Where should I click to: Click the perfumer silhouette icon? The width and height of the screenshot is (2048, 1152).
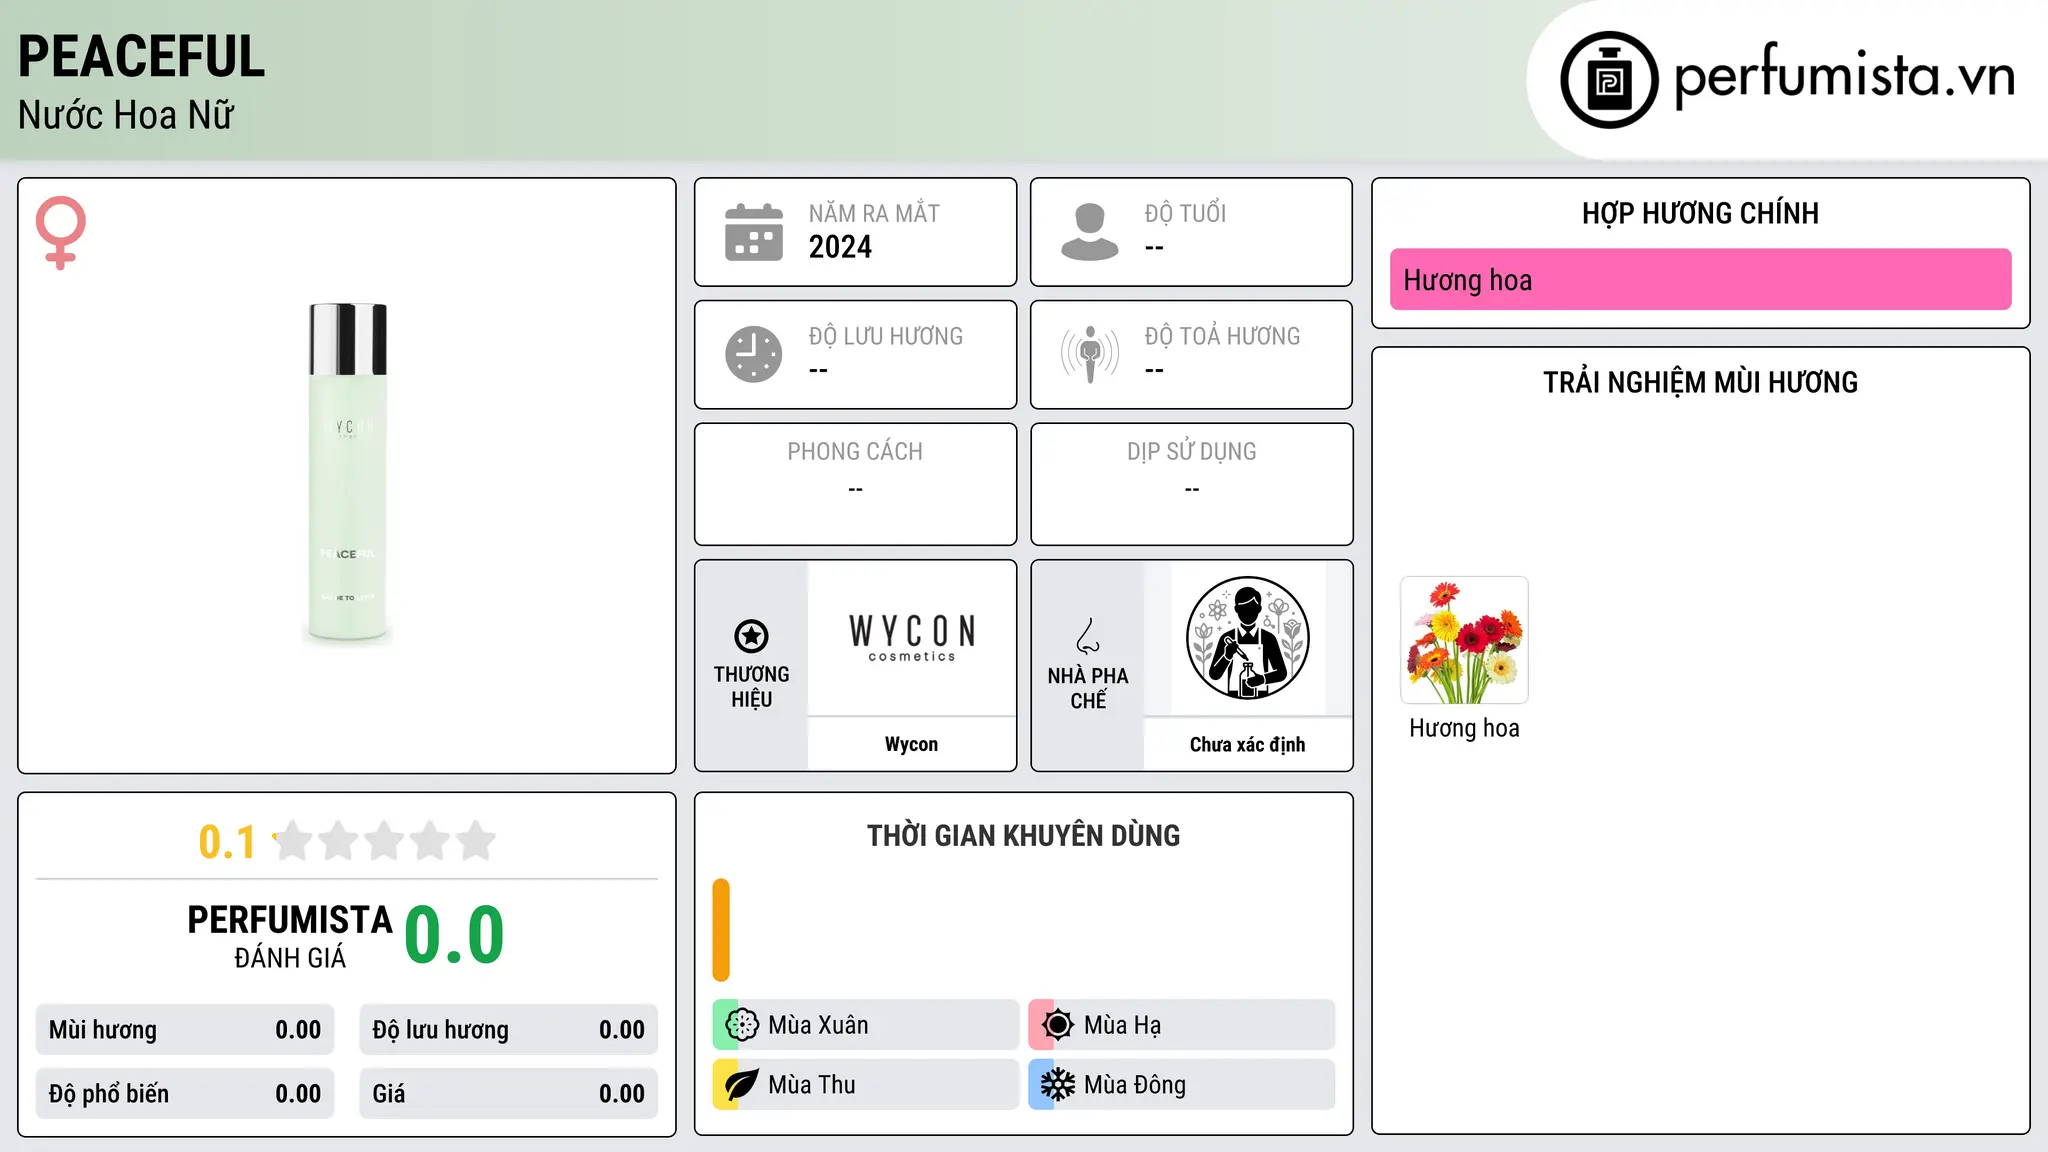1248,638
